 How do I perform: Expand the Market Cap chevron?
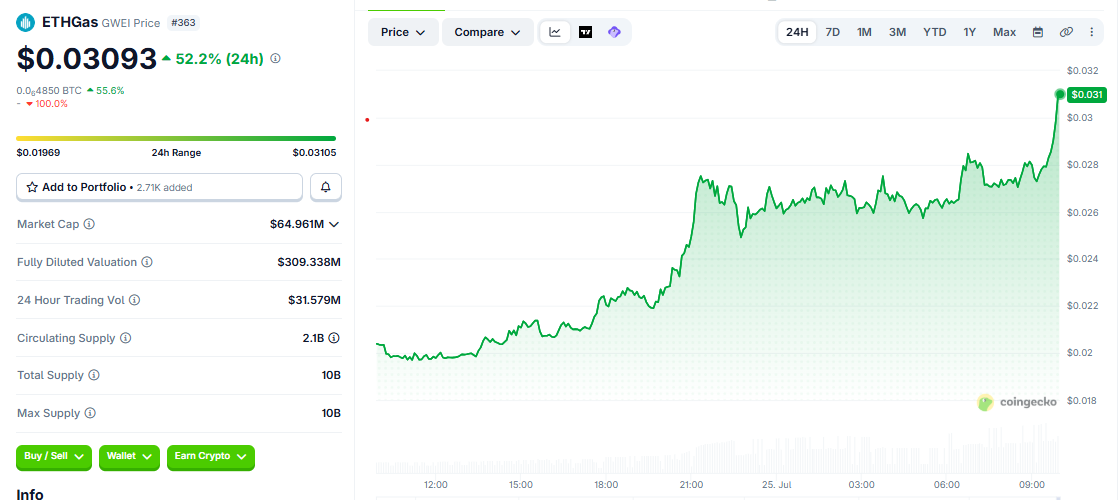tap(334, 224)
